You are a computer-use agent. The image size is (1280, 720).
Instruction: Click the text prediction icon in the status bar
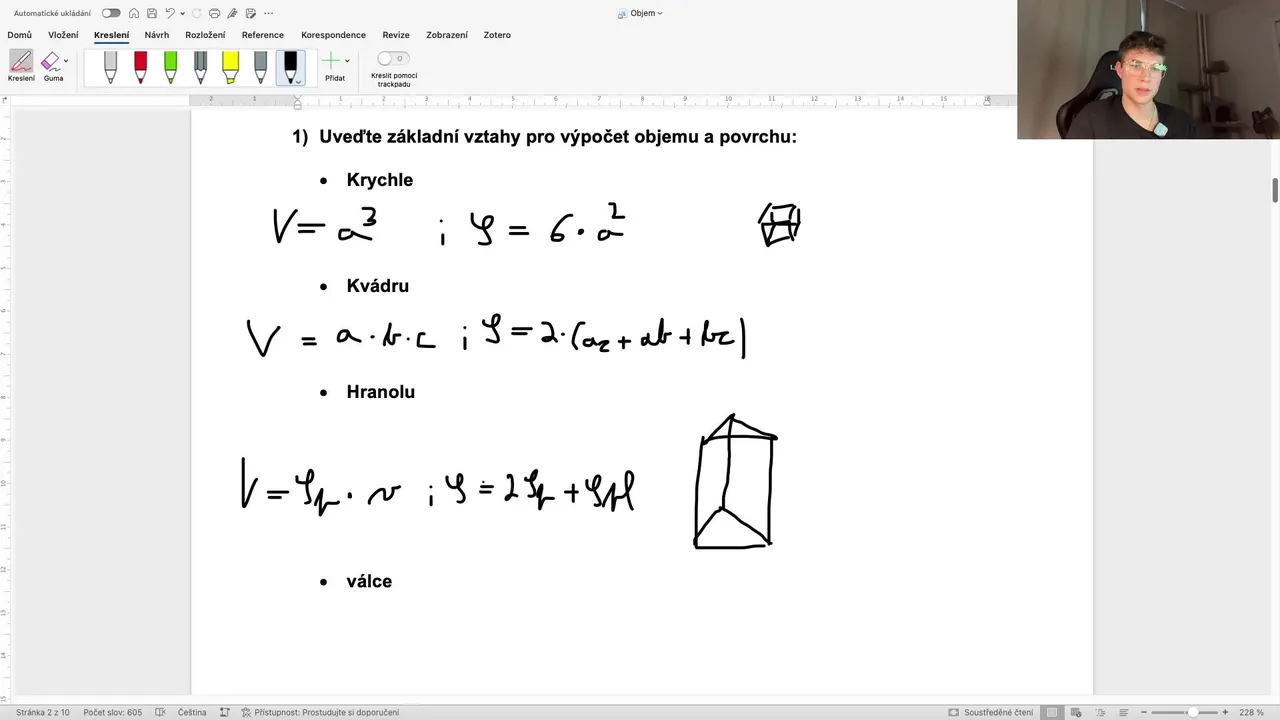click(x=224, y=712)
